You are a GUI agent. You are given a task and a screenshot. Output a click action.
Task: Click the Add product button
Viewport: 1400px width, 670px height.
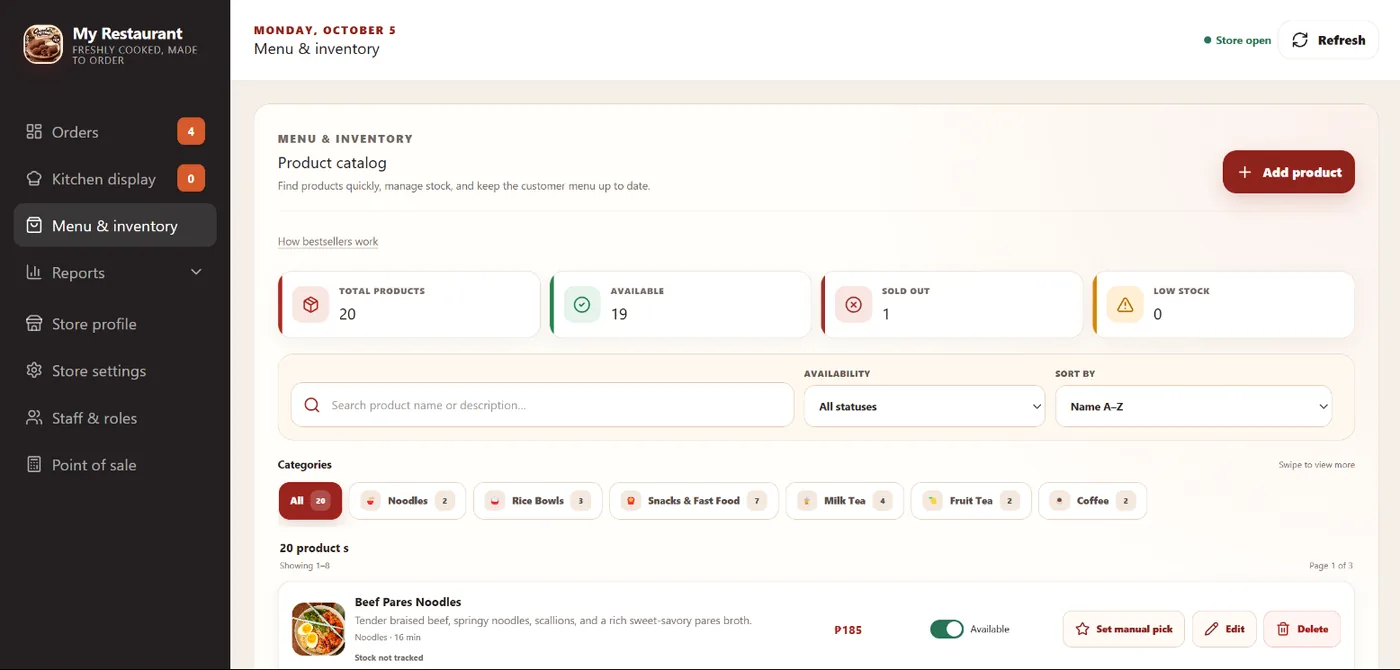[1289, 172]
